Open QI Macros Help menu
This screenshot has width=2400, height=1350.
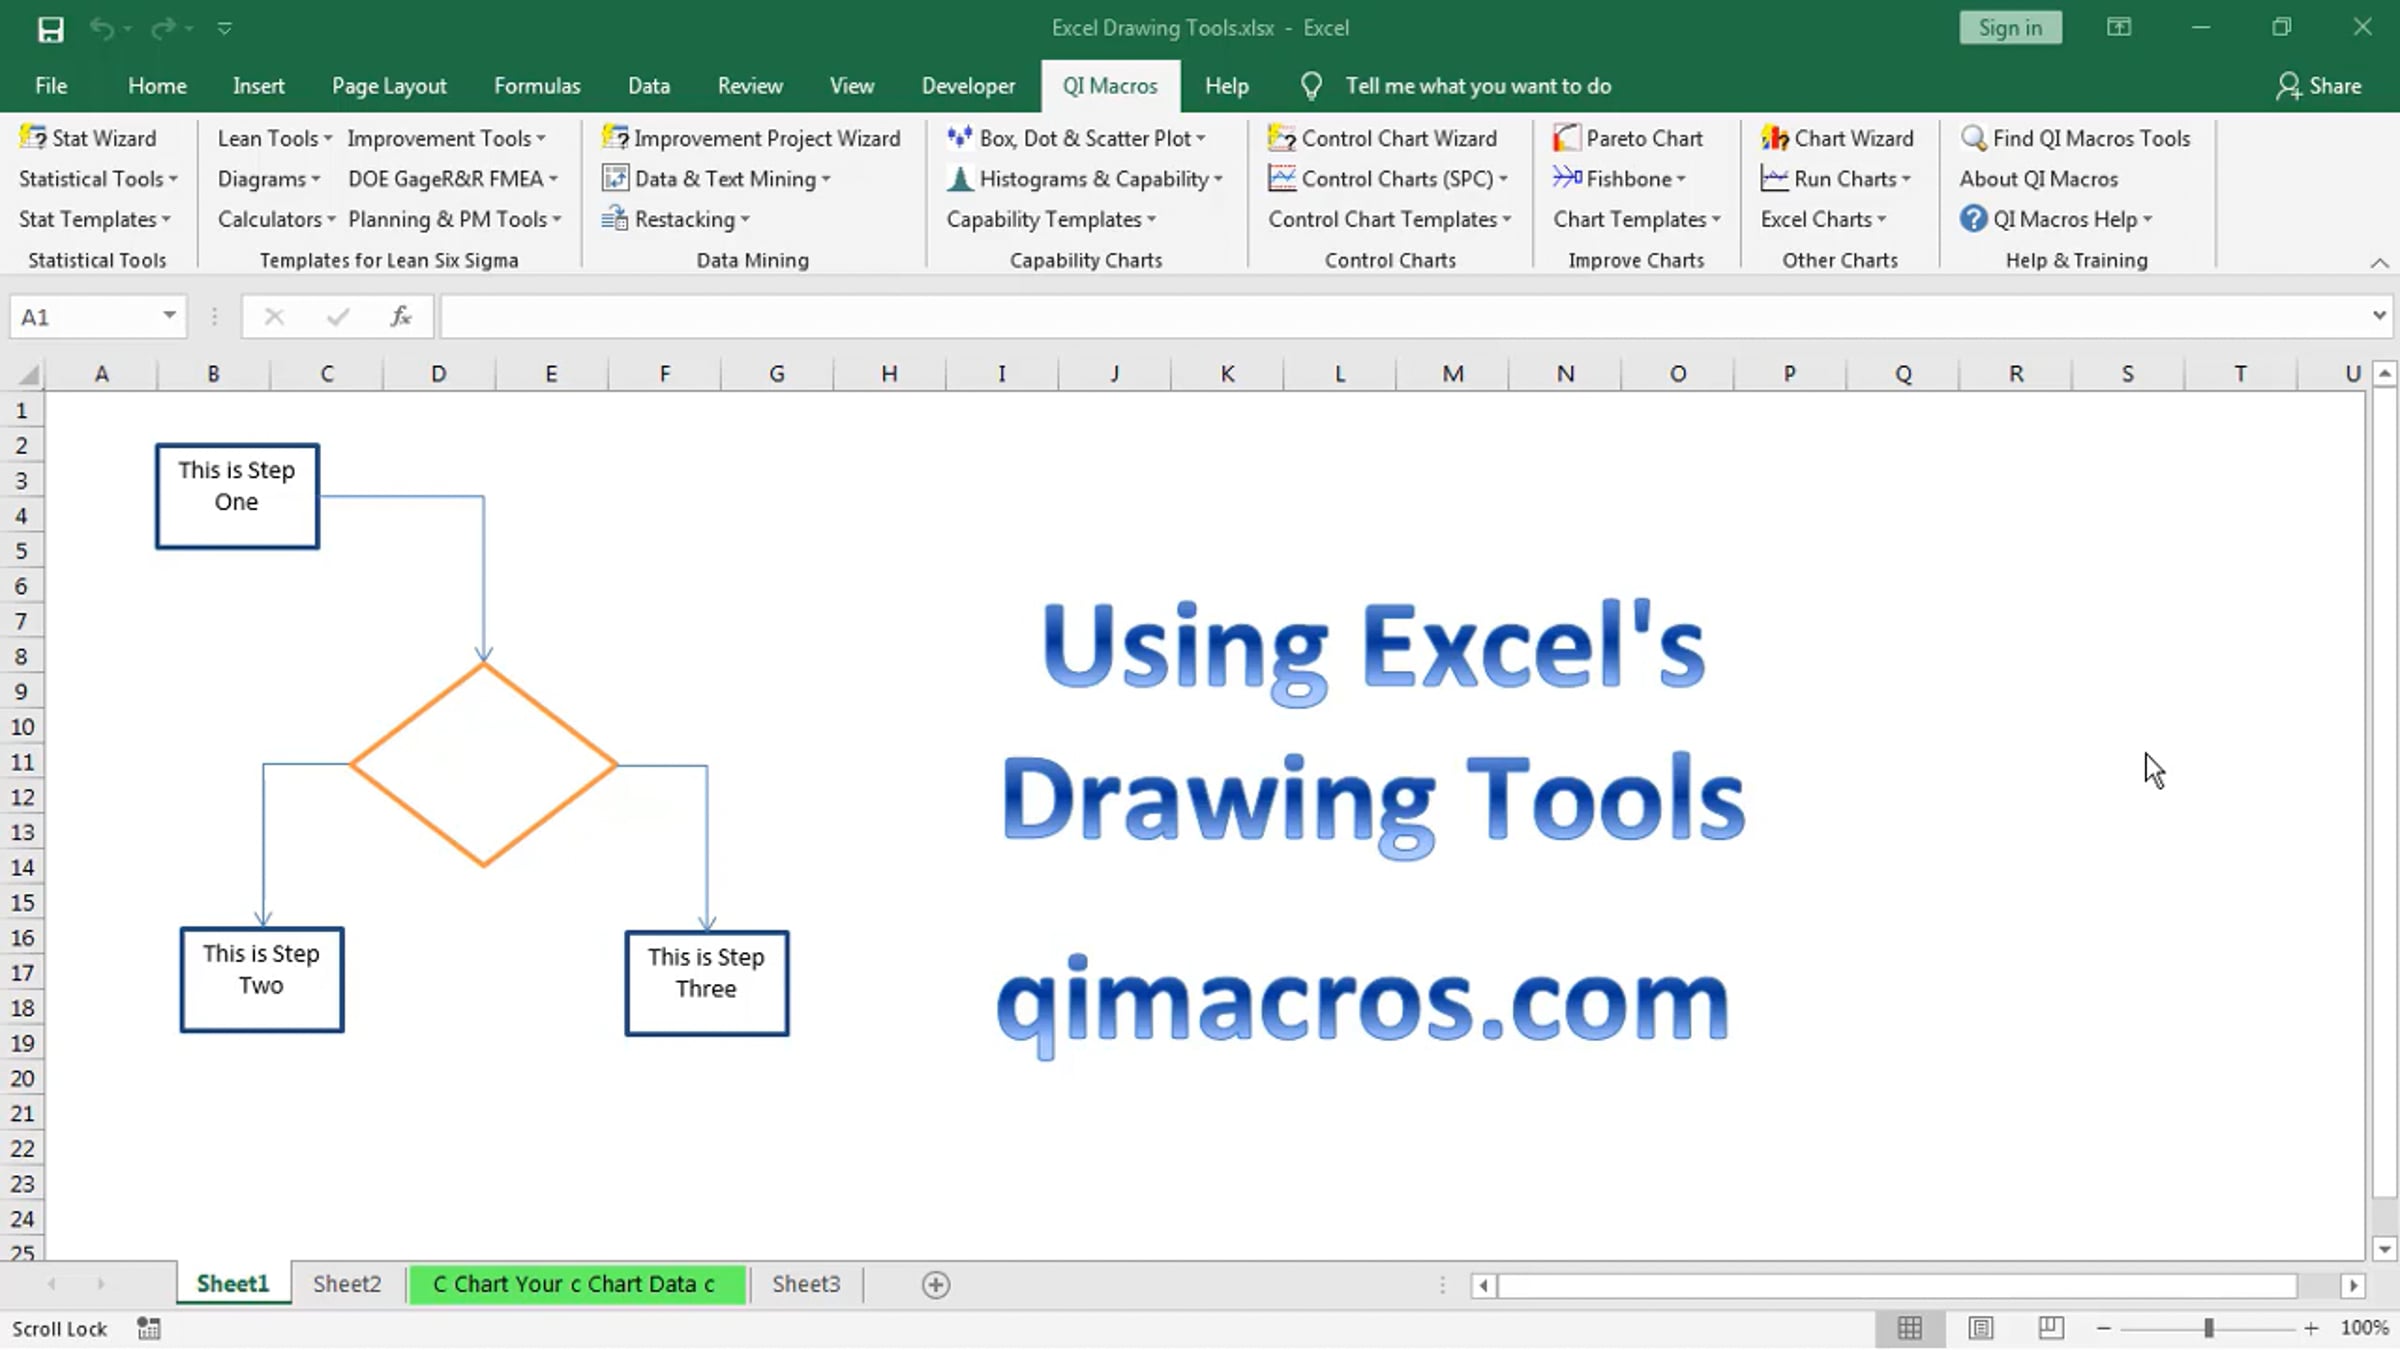2056,219
